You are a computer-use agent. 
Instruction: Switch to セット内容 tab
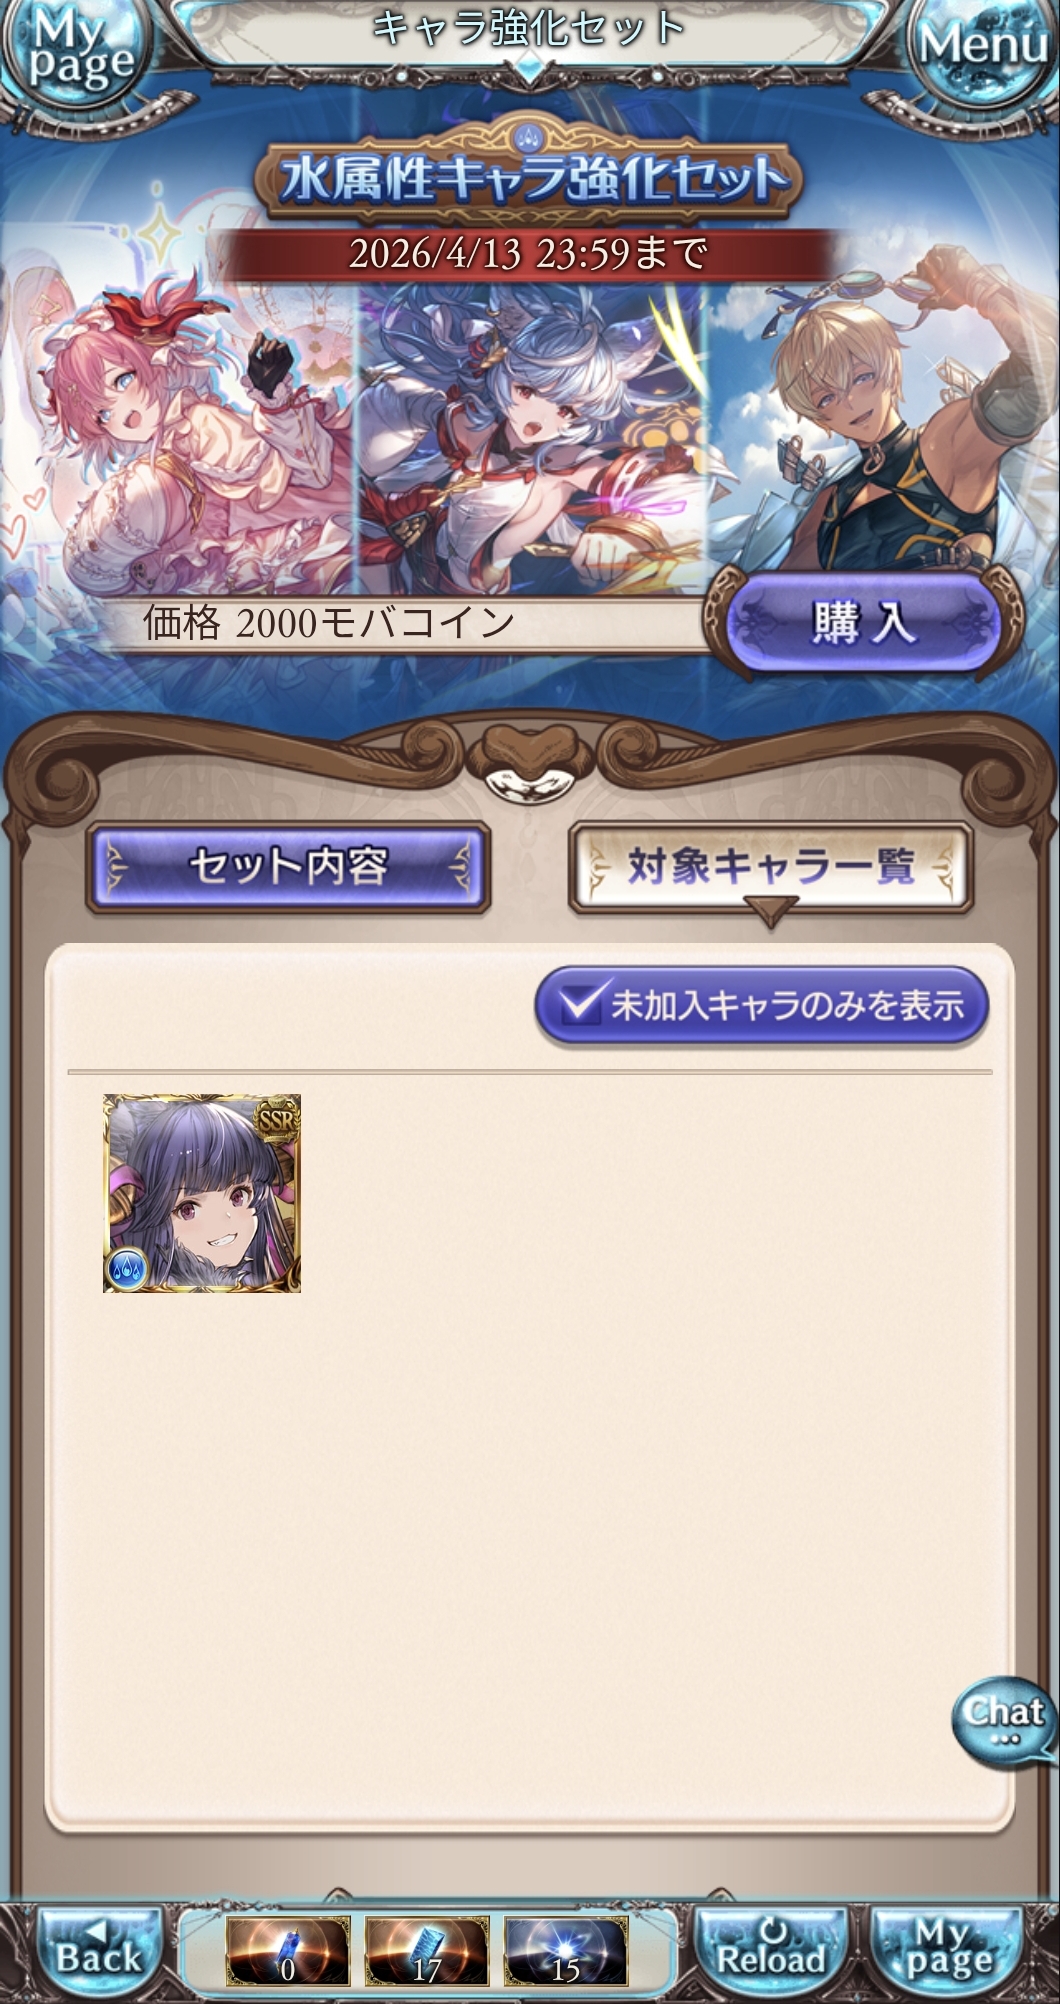pyautogui.click(x=288, y=867)
